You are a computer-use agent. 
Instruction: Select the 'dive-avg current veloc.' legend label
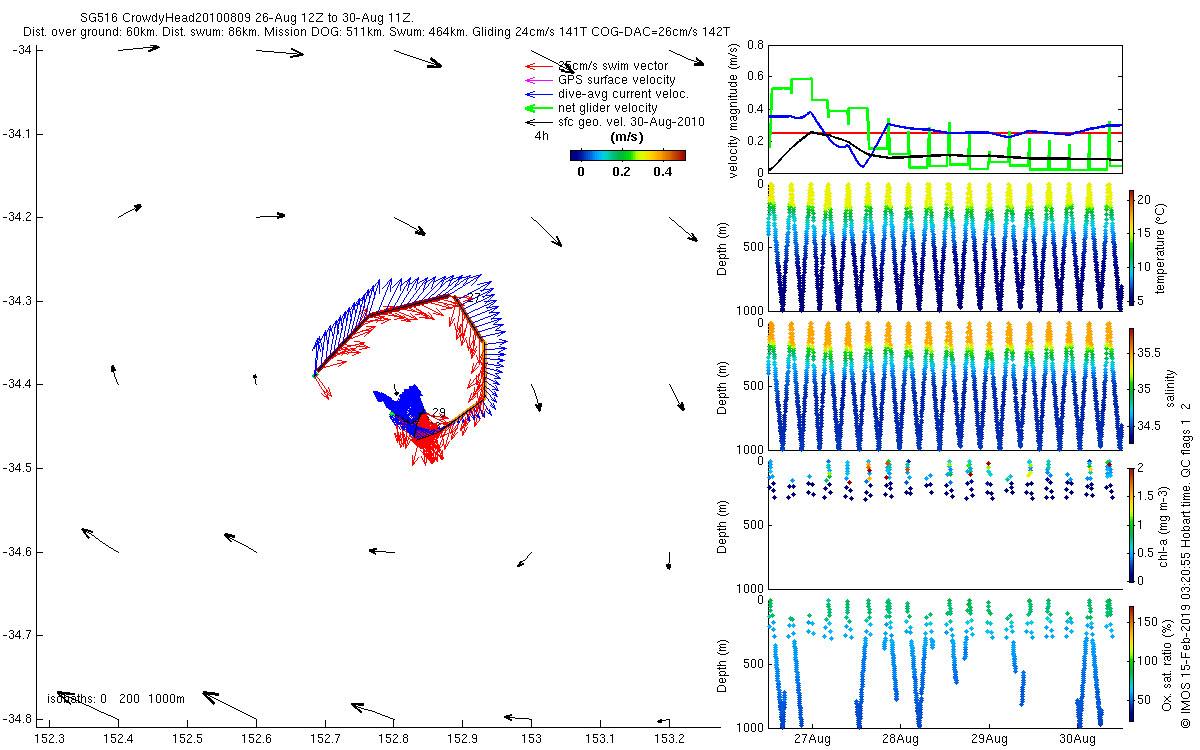pos(624,94)
